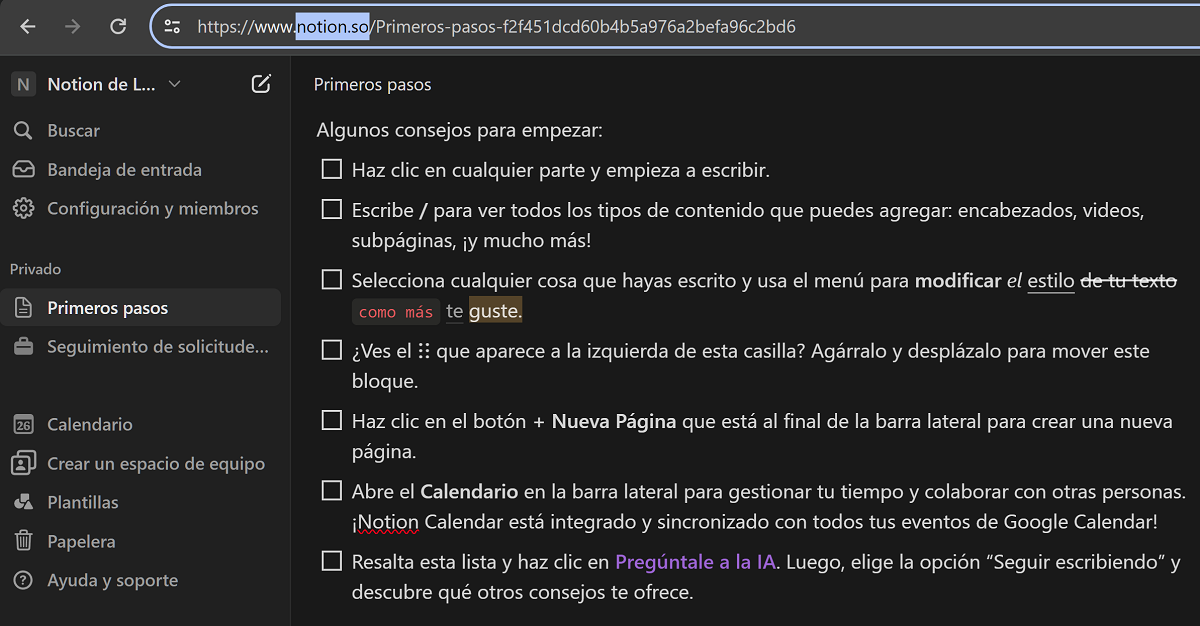1200x626 pixels.
Task: Click the Primeros pasos page icon
Action: pos(23,308)
